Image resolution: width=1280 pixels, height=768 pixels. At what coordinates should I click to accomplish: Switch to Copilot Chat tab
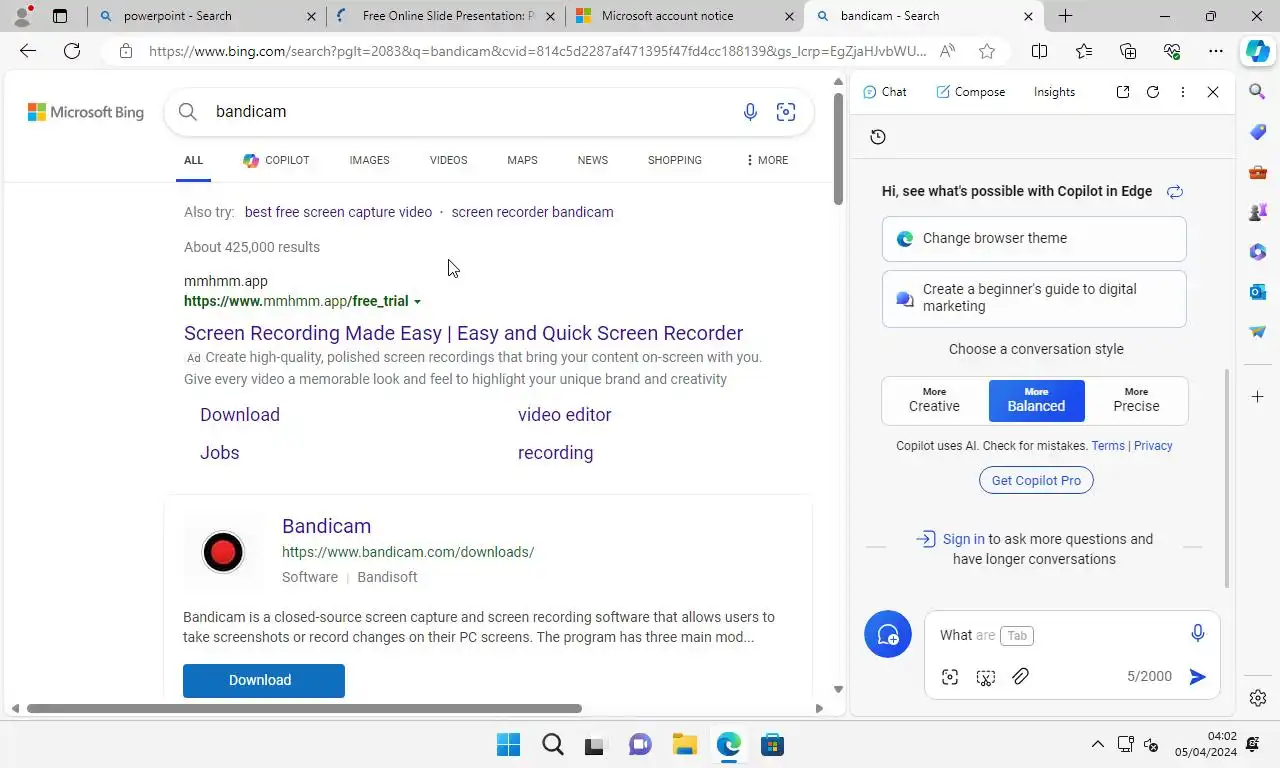pos(885,92)
